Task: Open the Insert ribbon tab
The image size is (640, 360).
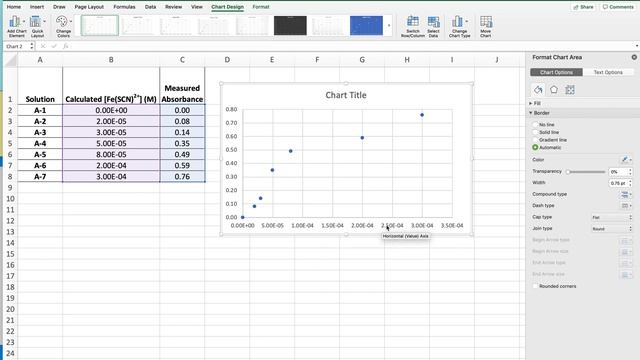Action: 37,7
